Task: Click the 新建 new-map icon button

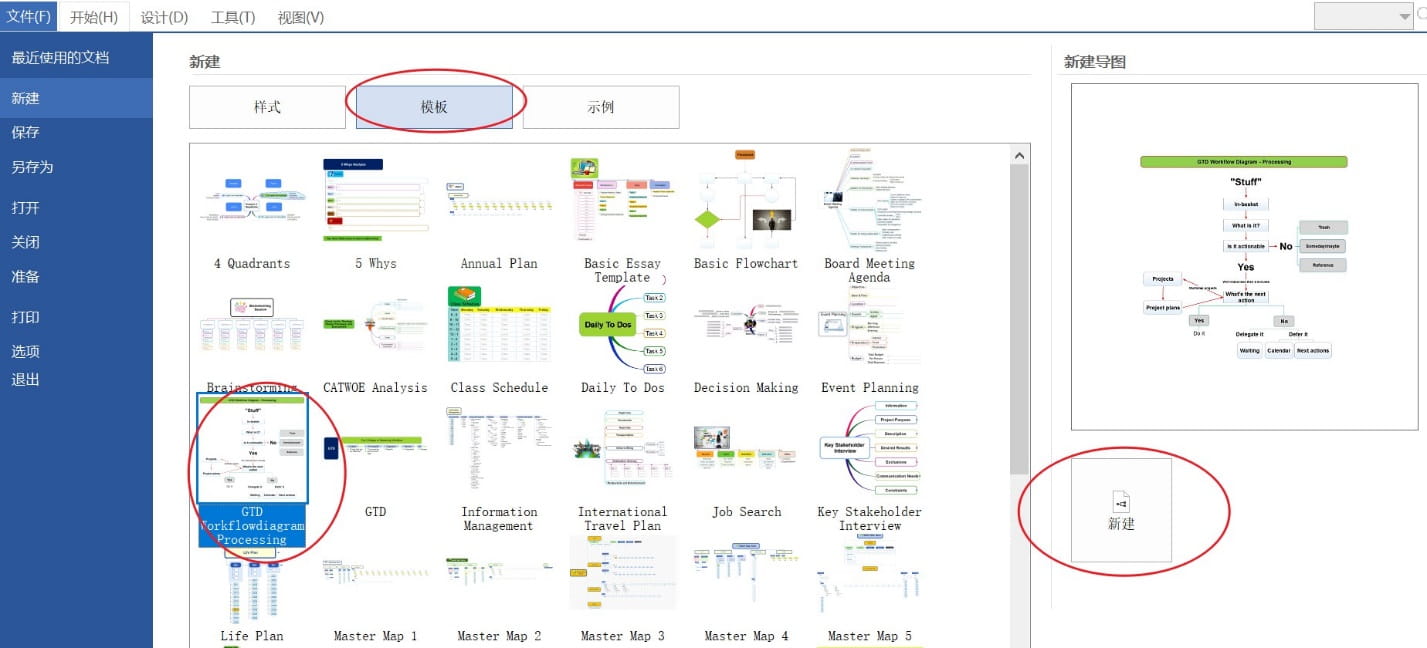Action: (x=1121, y=510)
